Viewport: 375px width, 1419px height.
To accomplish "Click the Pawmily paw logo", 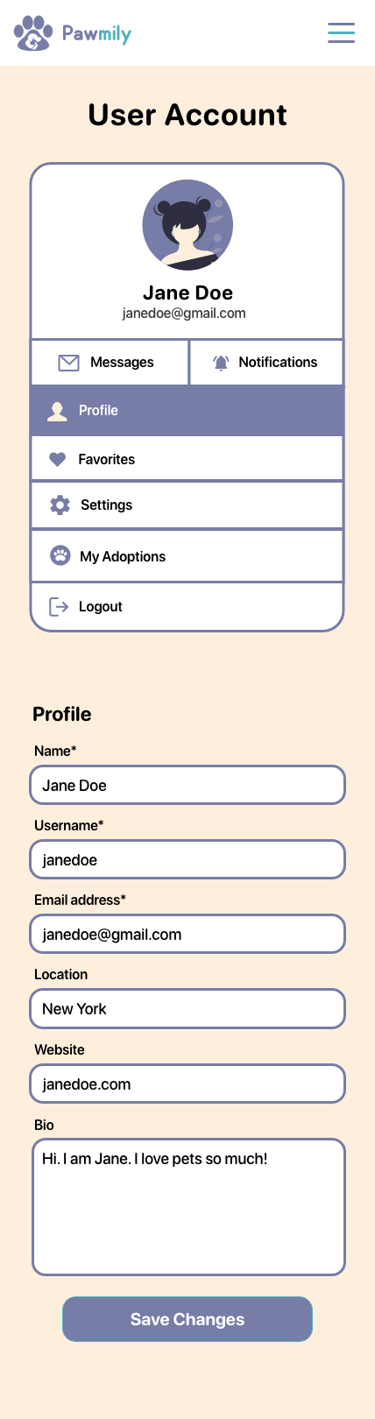I will click(33, 33).
